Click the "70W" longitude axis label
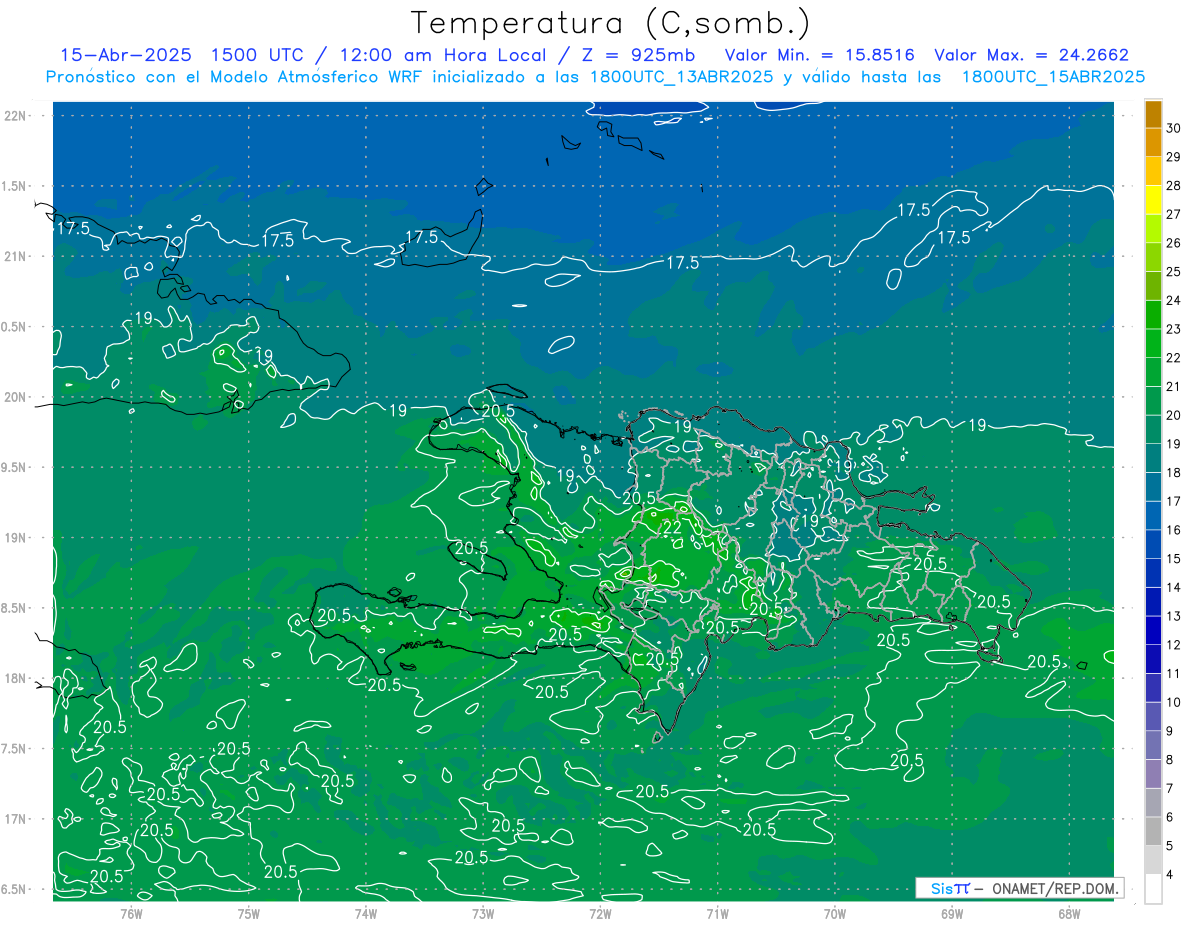This screenshot has height=927, width=1200. click(835, 913)
